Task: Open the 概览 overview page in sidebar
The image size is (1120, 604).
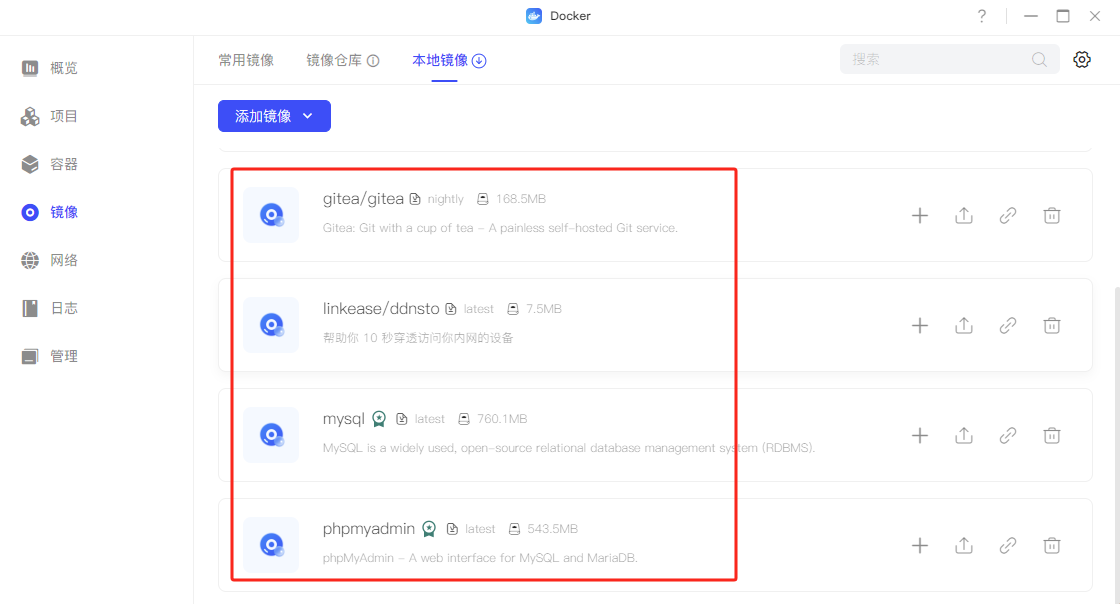Action: coord(49,68)
